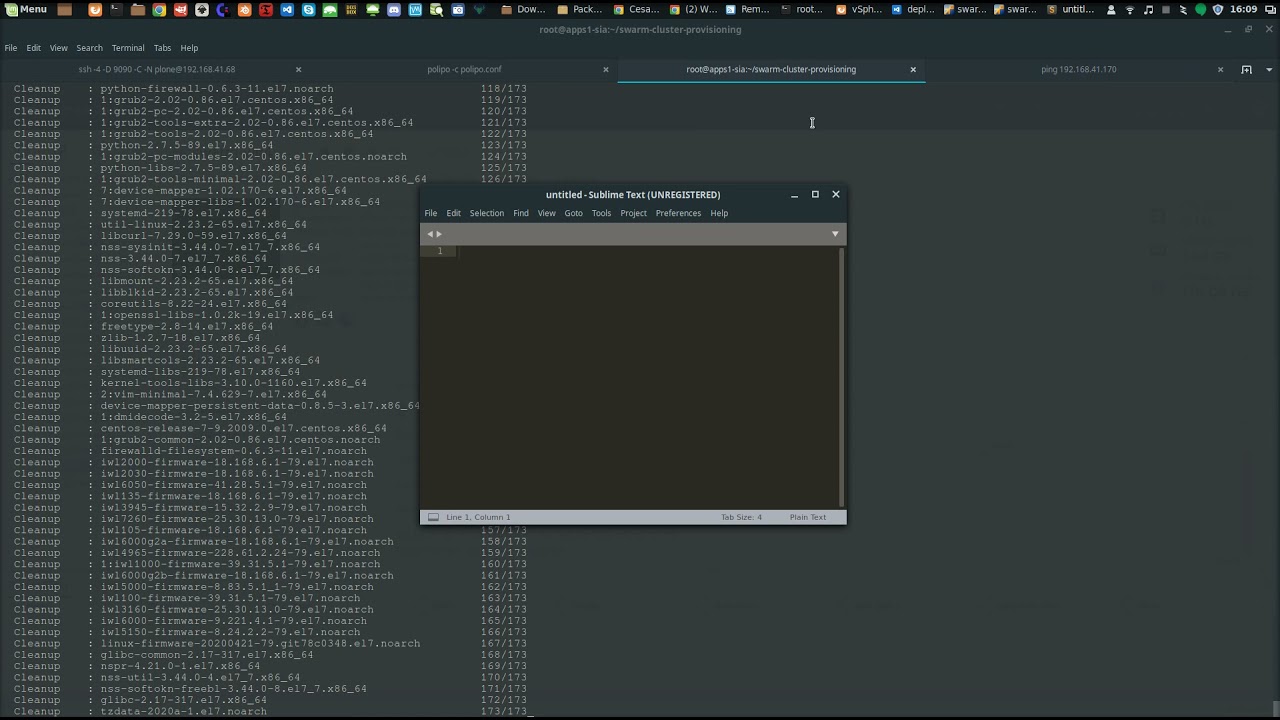Switch to the untitl... Sublime taskbar entry
1280x720 pixels.
[x=1069, y=9]
